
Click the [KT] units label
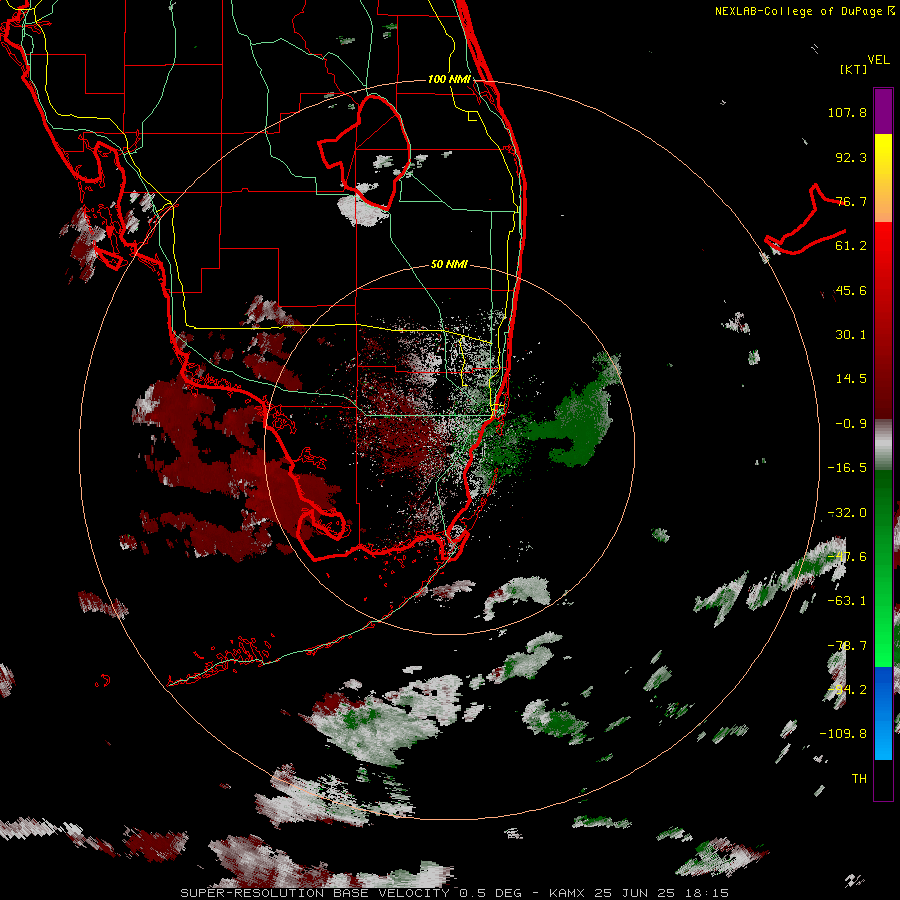854,69
